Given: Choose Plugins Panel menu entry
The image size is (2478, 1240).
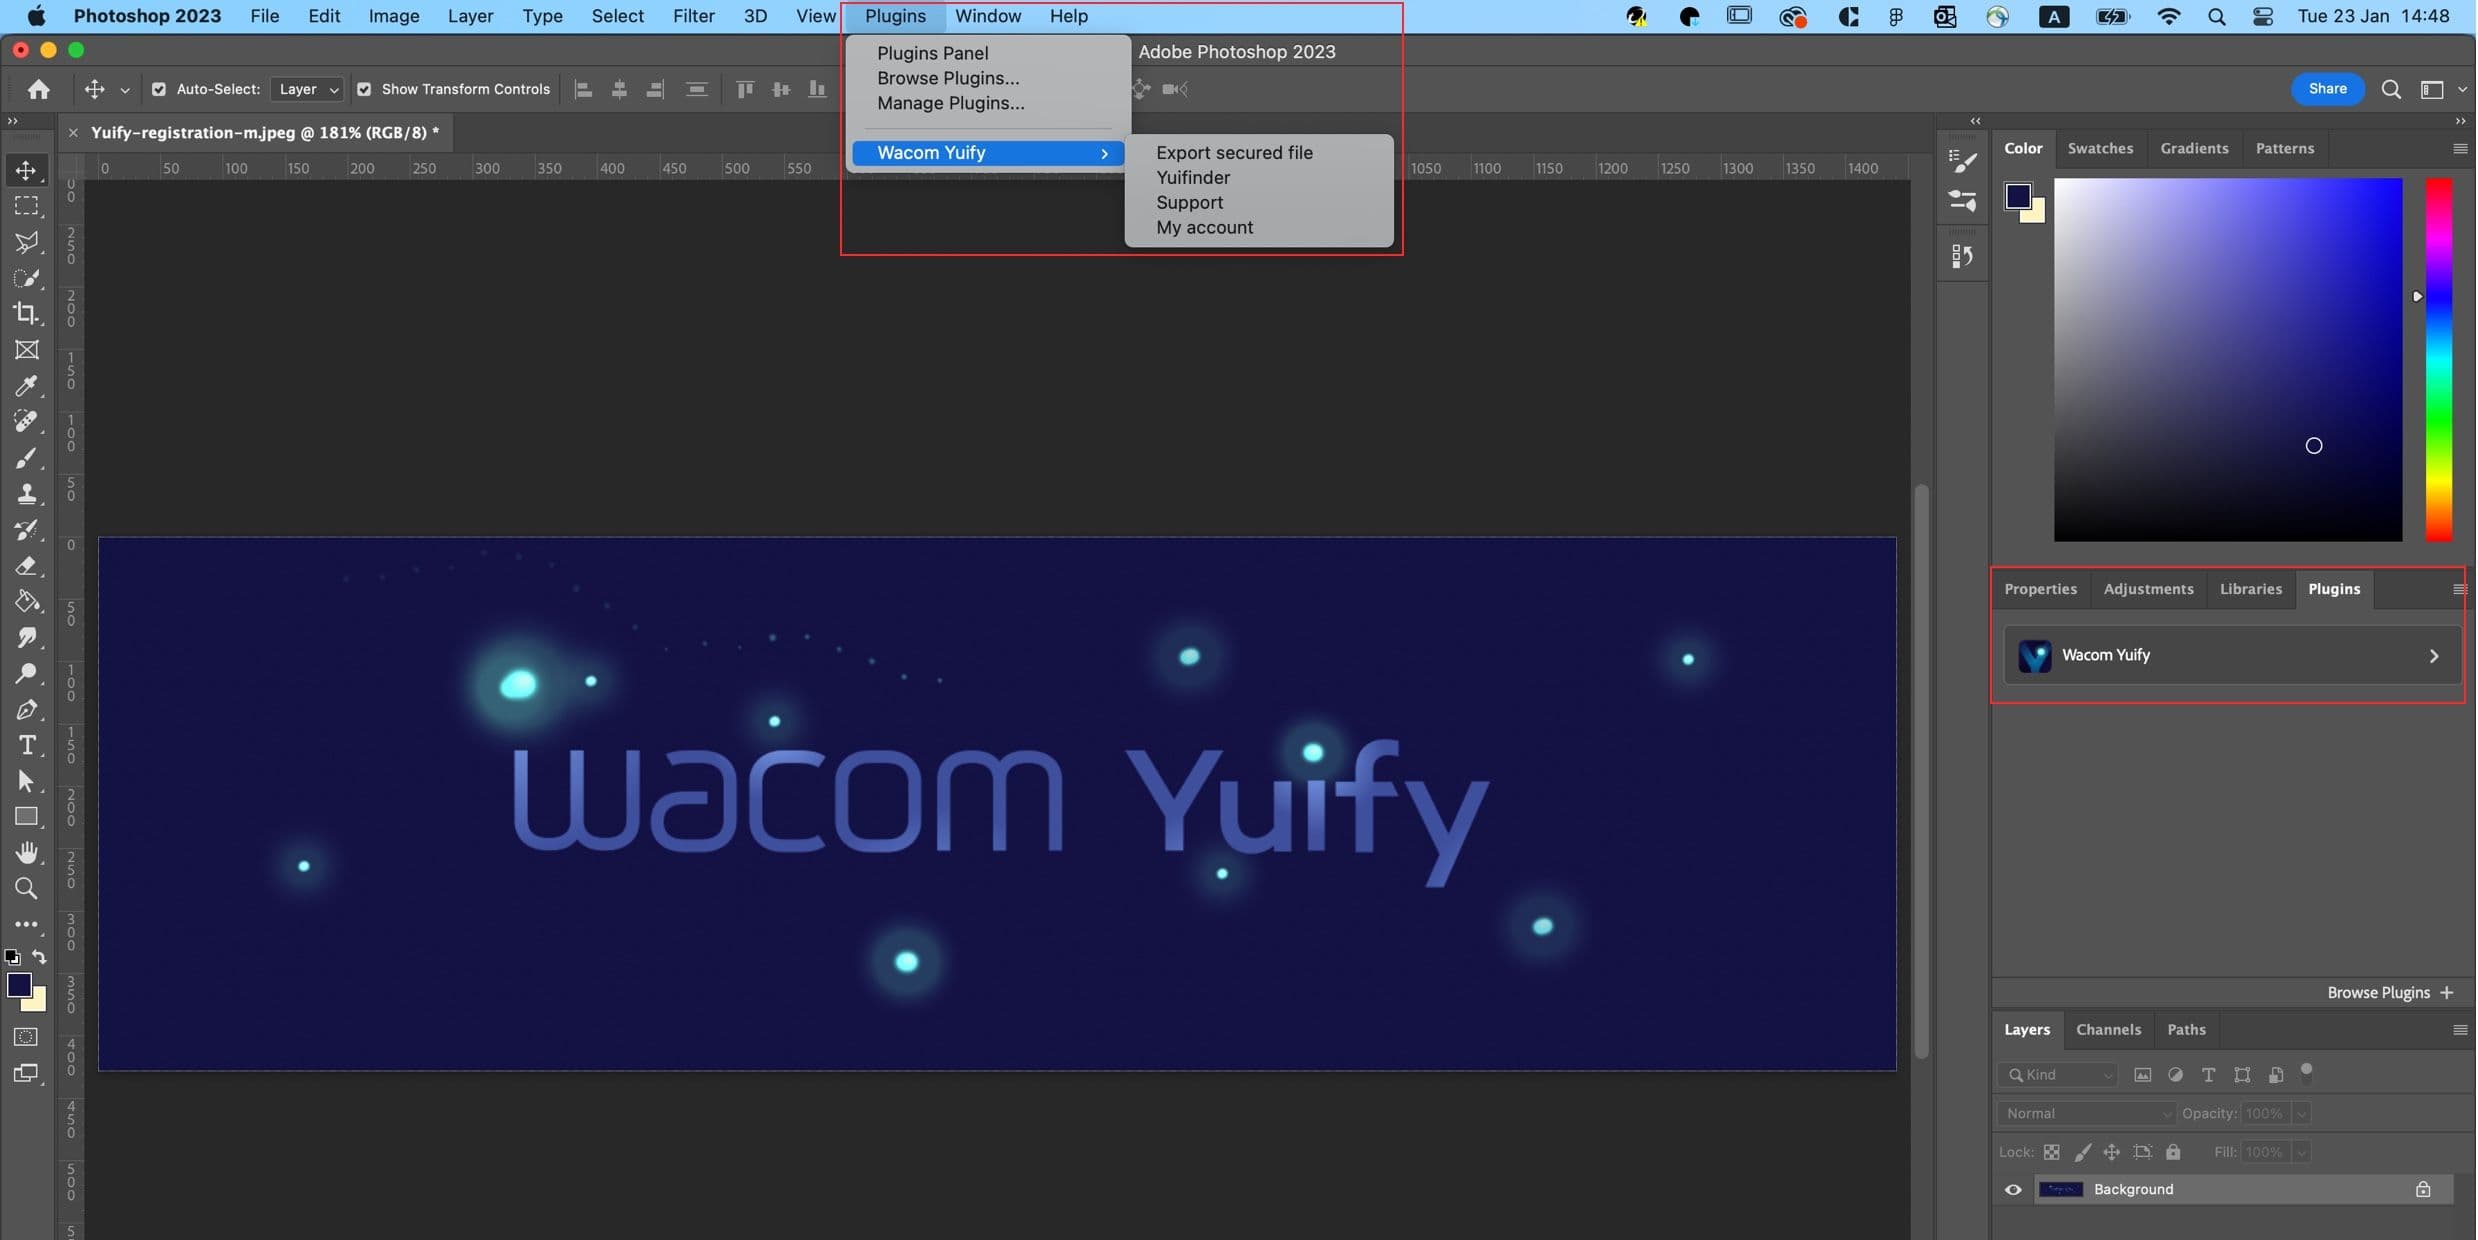Looking at the screenshot, I should [933, 53].
